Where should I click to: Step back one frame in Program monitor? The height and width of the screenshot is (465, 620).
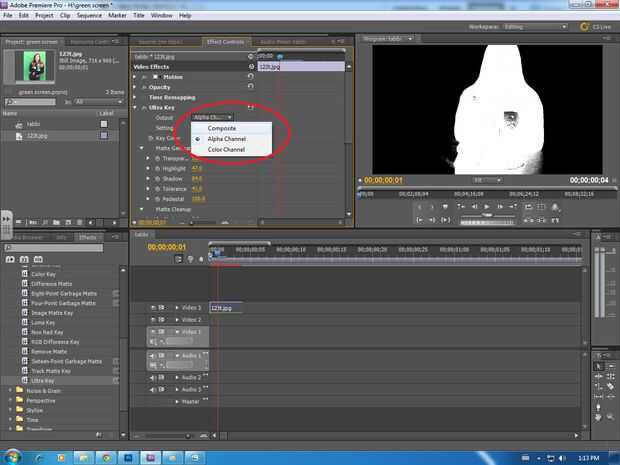point(474,206)
